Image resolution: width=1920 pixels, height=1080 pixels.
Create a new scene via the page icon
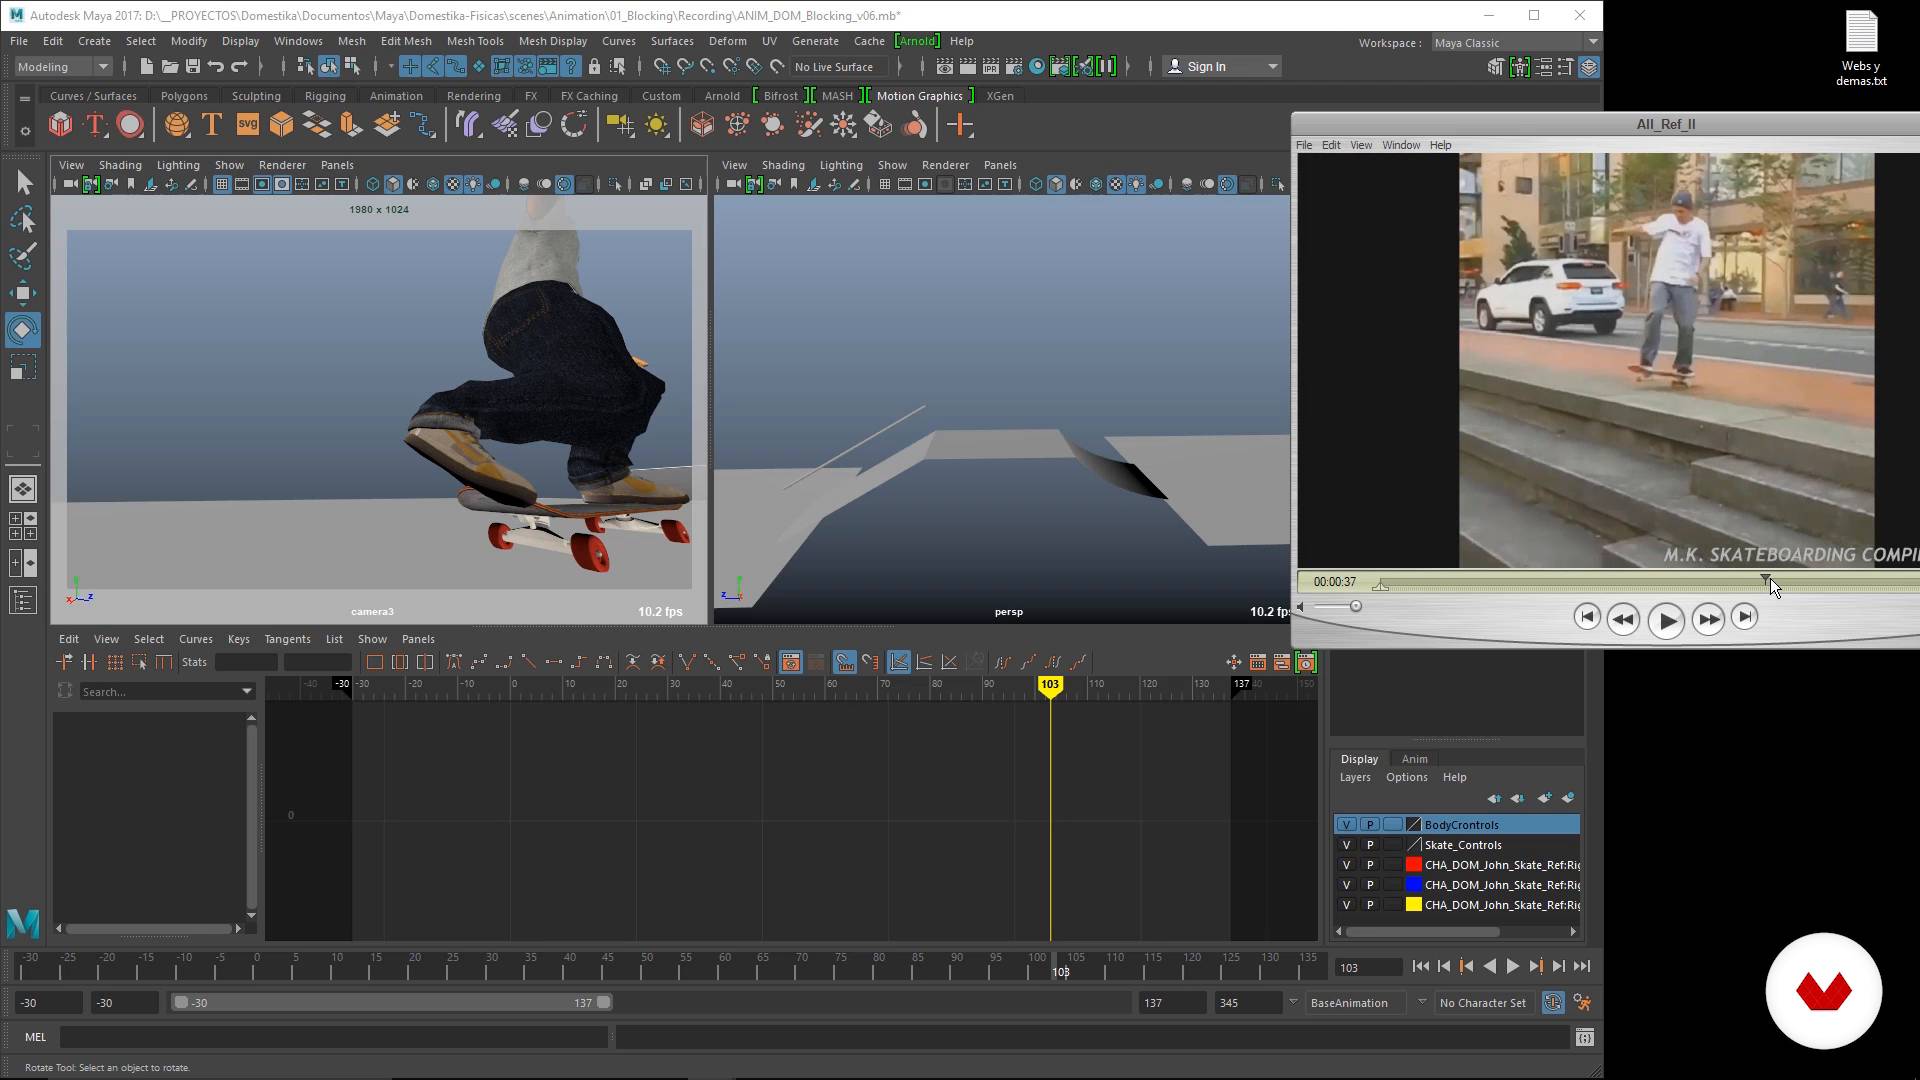coord(146,67)
